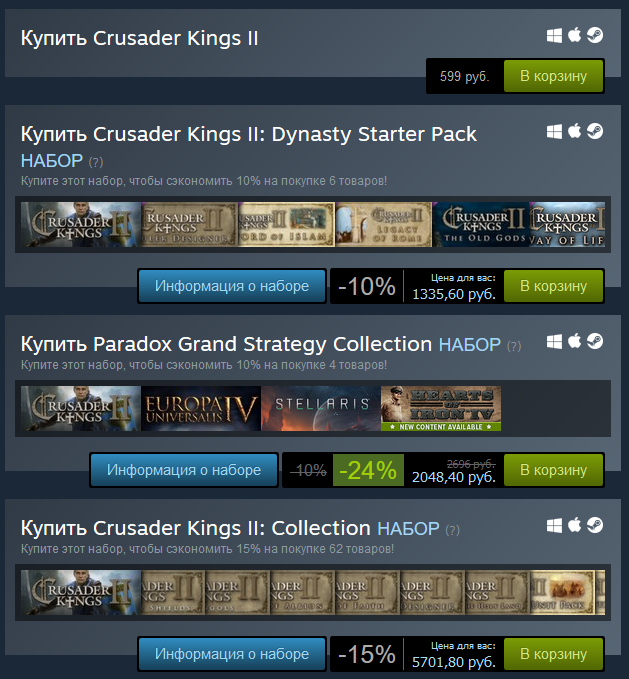Click the Windows icon beside Crusader Kings II
629x679 pixels.
[x=555, y=36]
